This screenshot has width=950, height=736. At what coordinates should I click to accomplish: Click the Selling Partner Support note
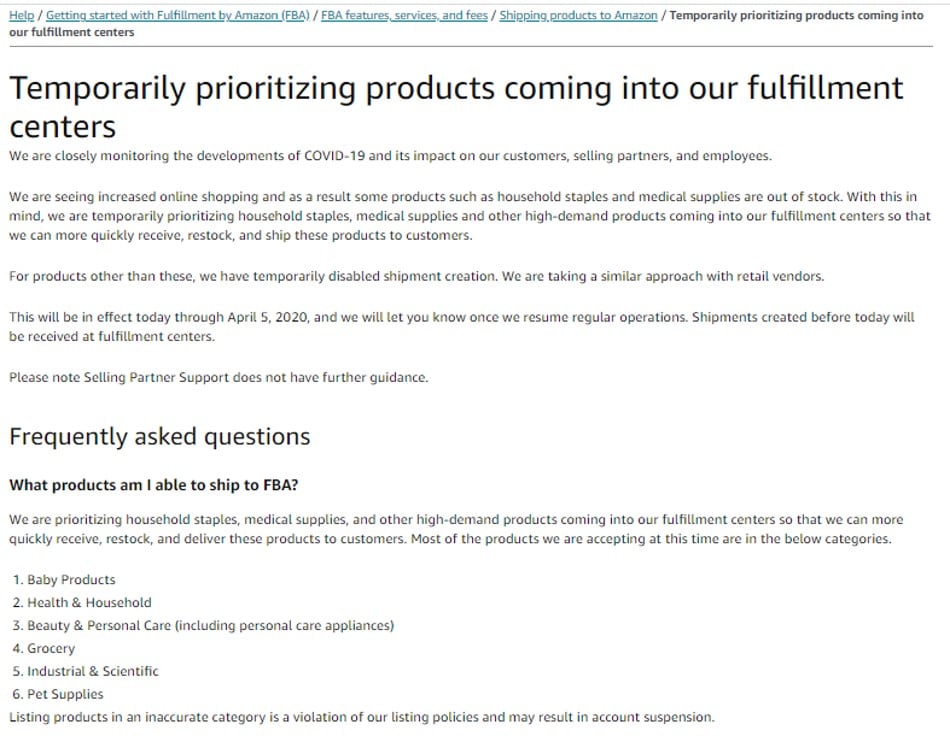click(219, 378)
